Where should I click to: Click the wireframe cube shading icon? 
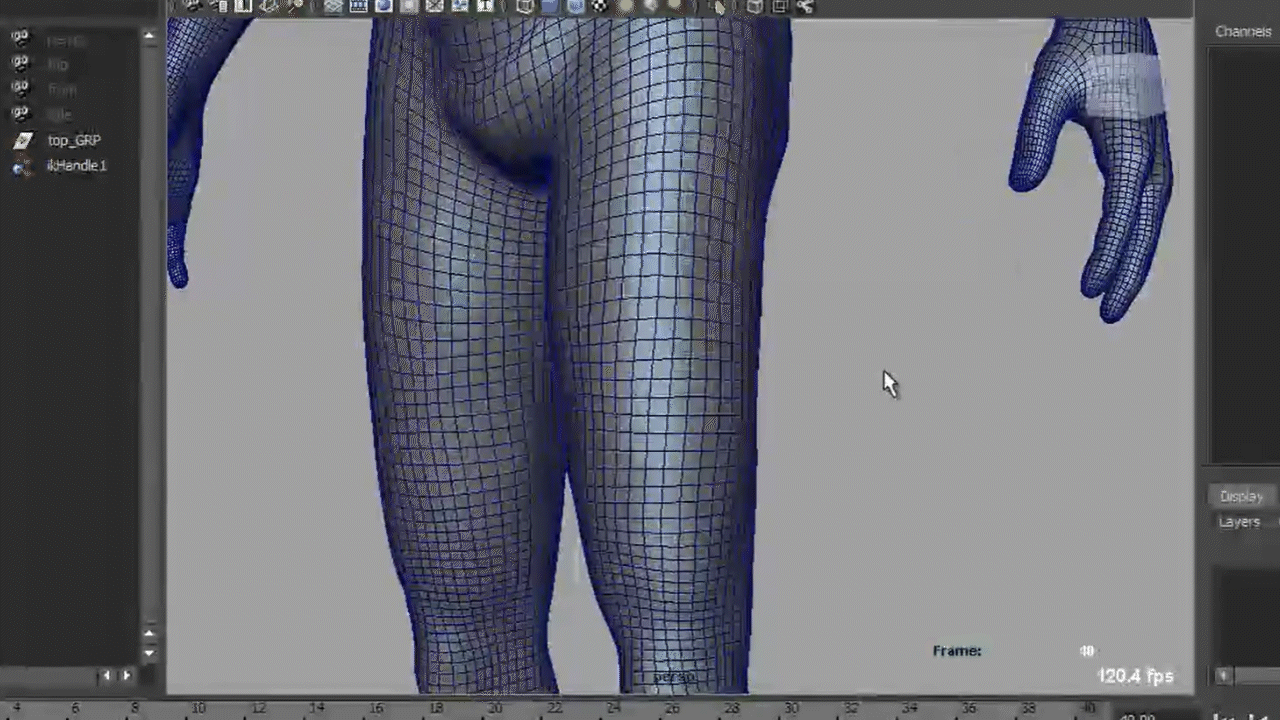(525, 6)
